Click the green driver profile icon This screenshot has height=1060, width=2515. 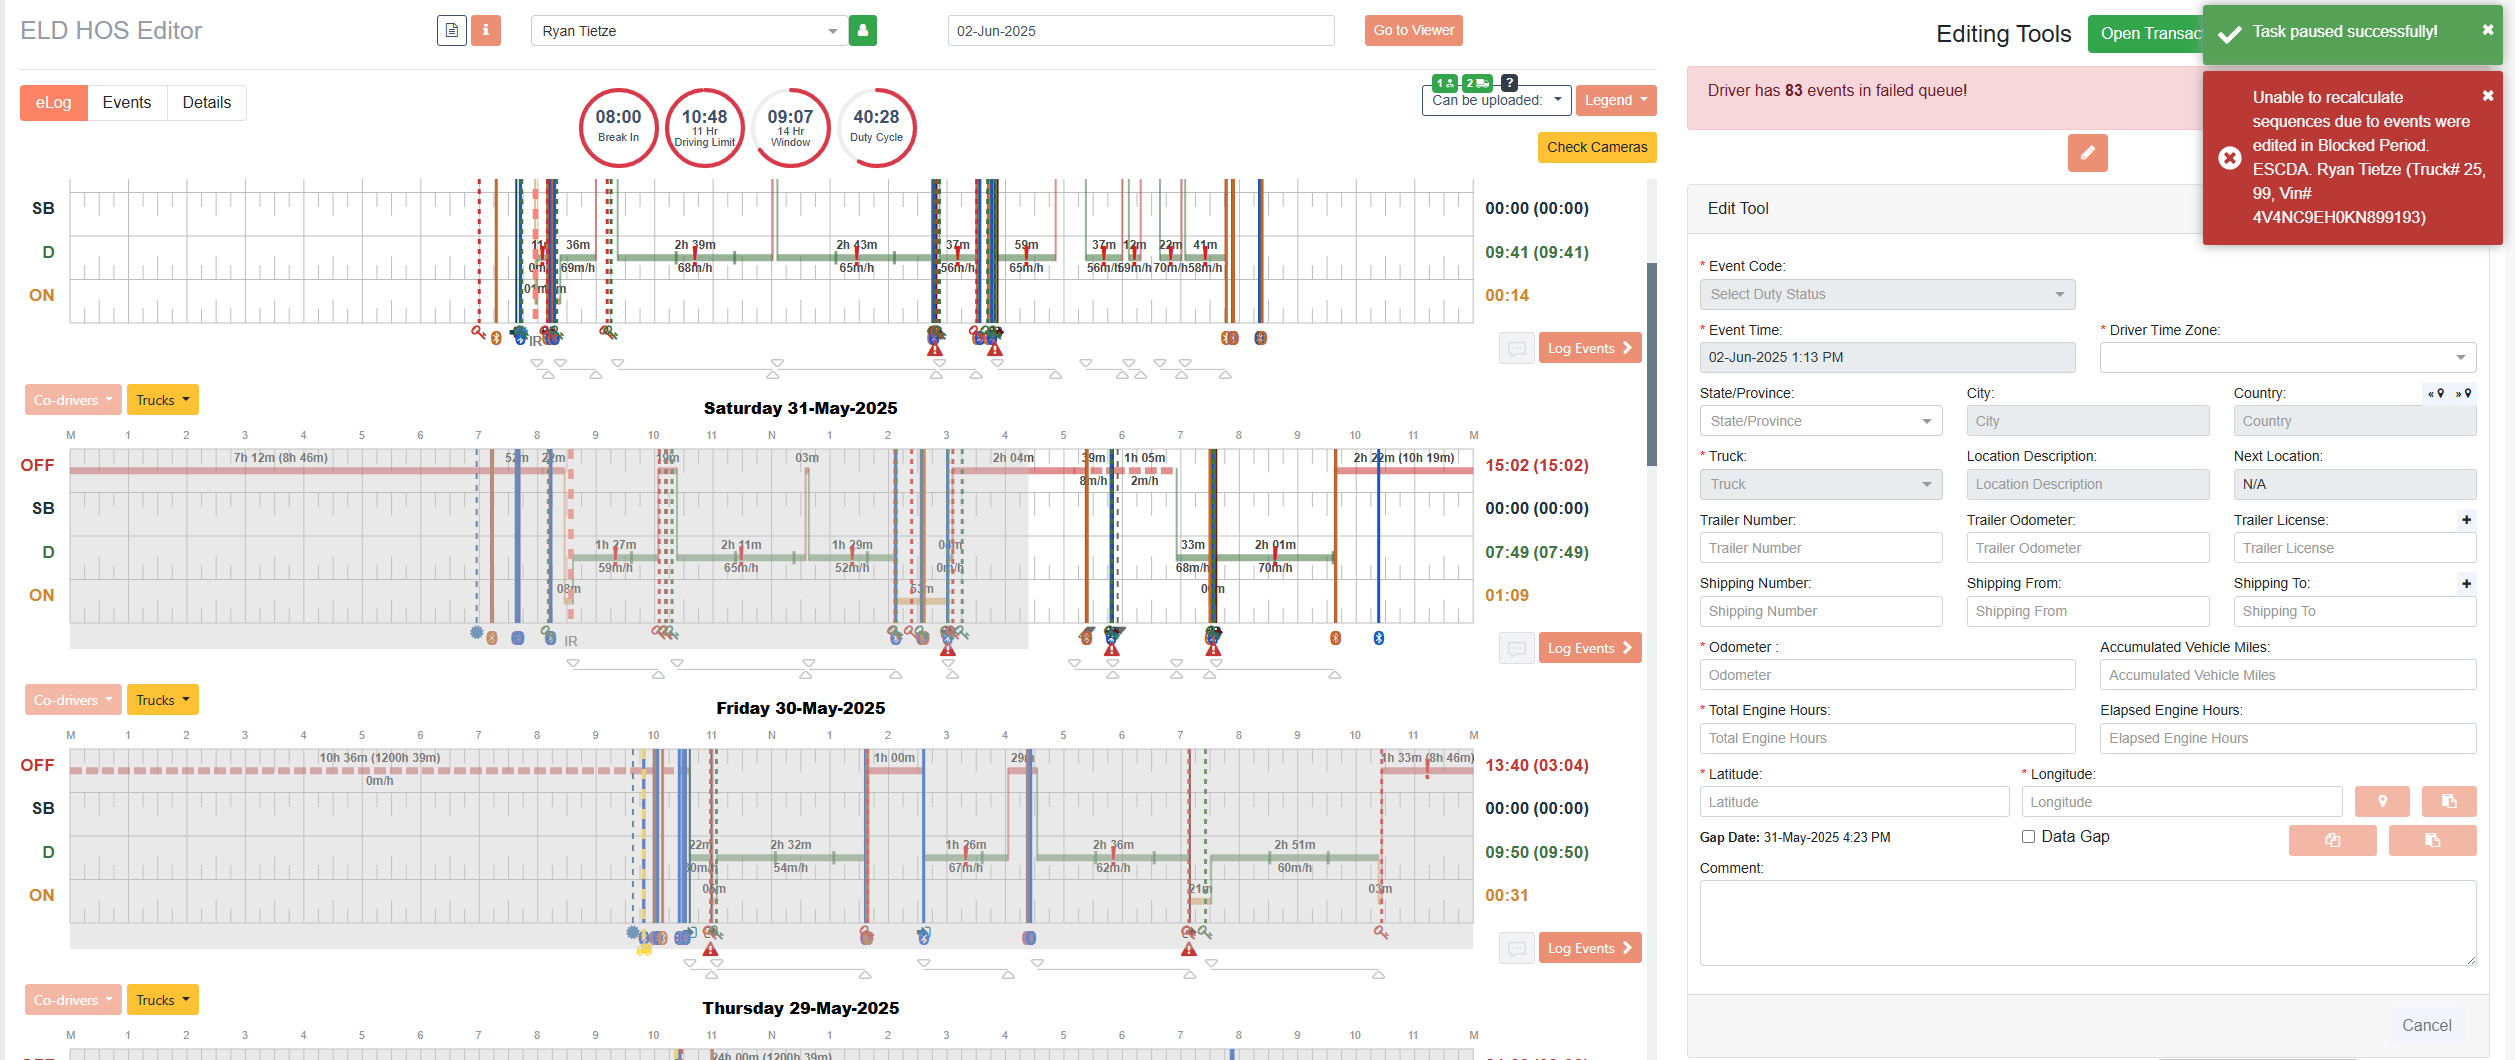[863, 31]
